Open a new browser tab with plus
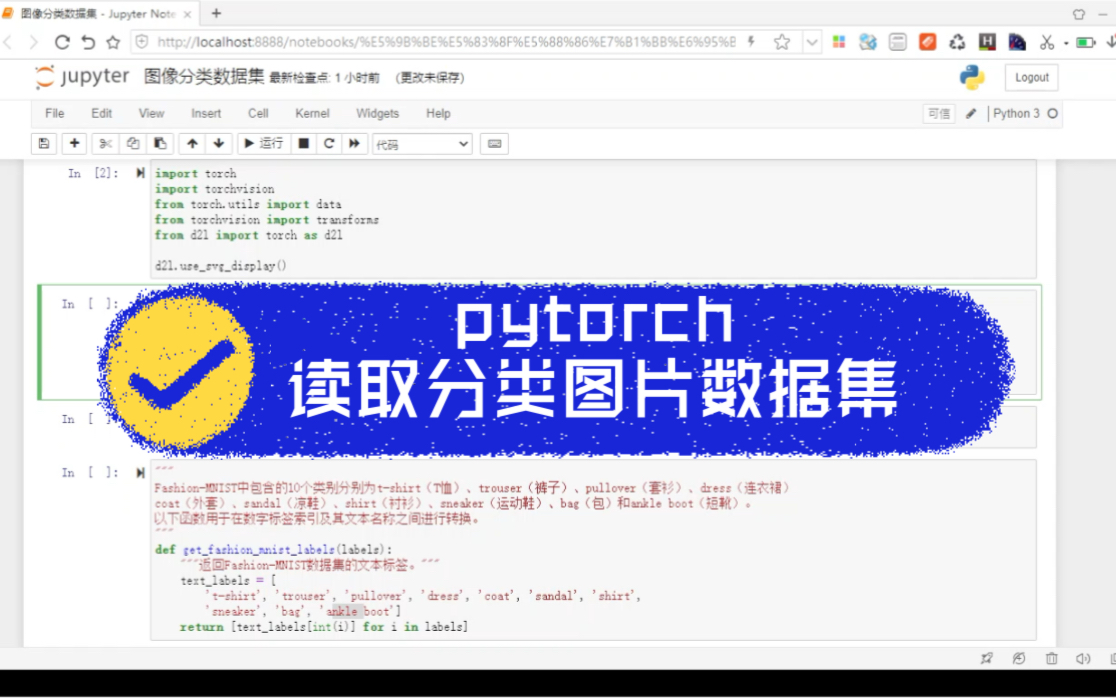1116x698 pixels. tap(216, 13)
